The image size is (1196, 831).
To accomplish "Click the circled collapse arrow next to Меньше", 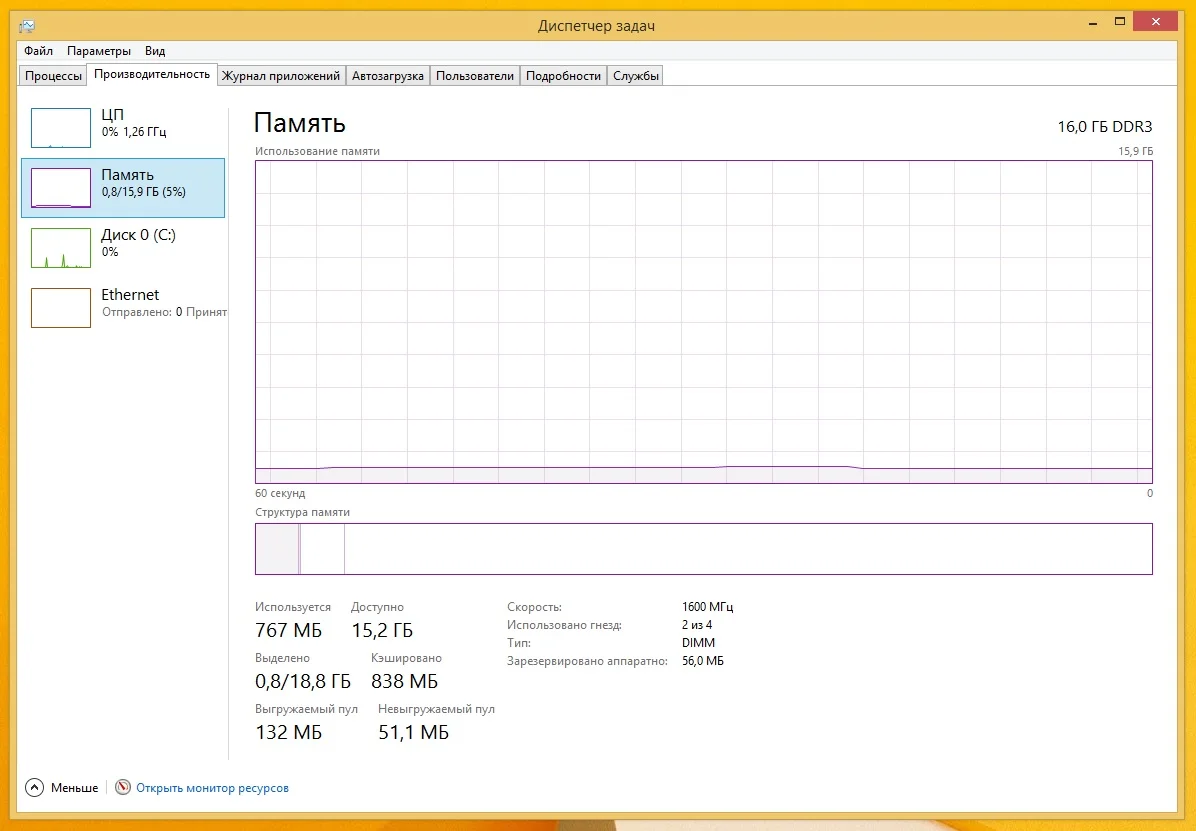I will pyautogui.click(x=34, y=787).
